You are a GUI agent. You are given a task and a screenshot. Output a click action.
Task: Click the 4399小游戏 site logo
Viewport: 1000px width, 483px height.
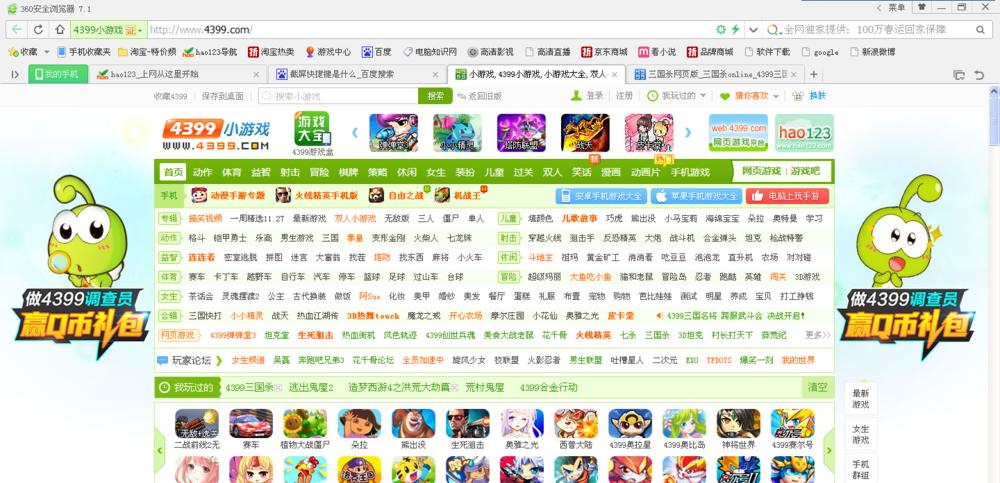click(x=216, y=134)
